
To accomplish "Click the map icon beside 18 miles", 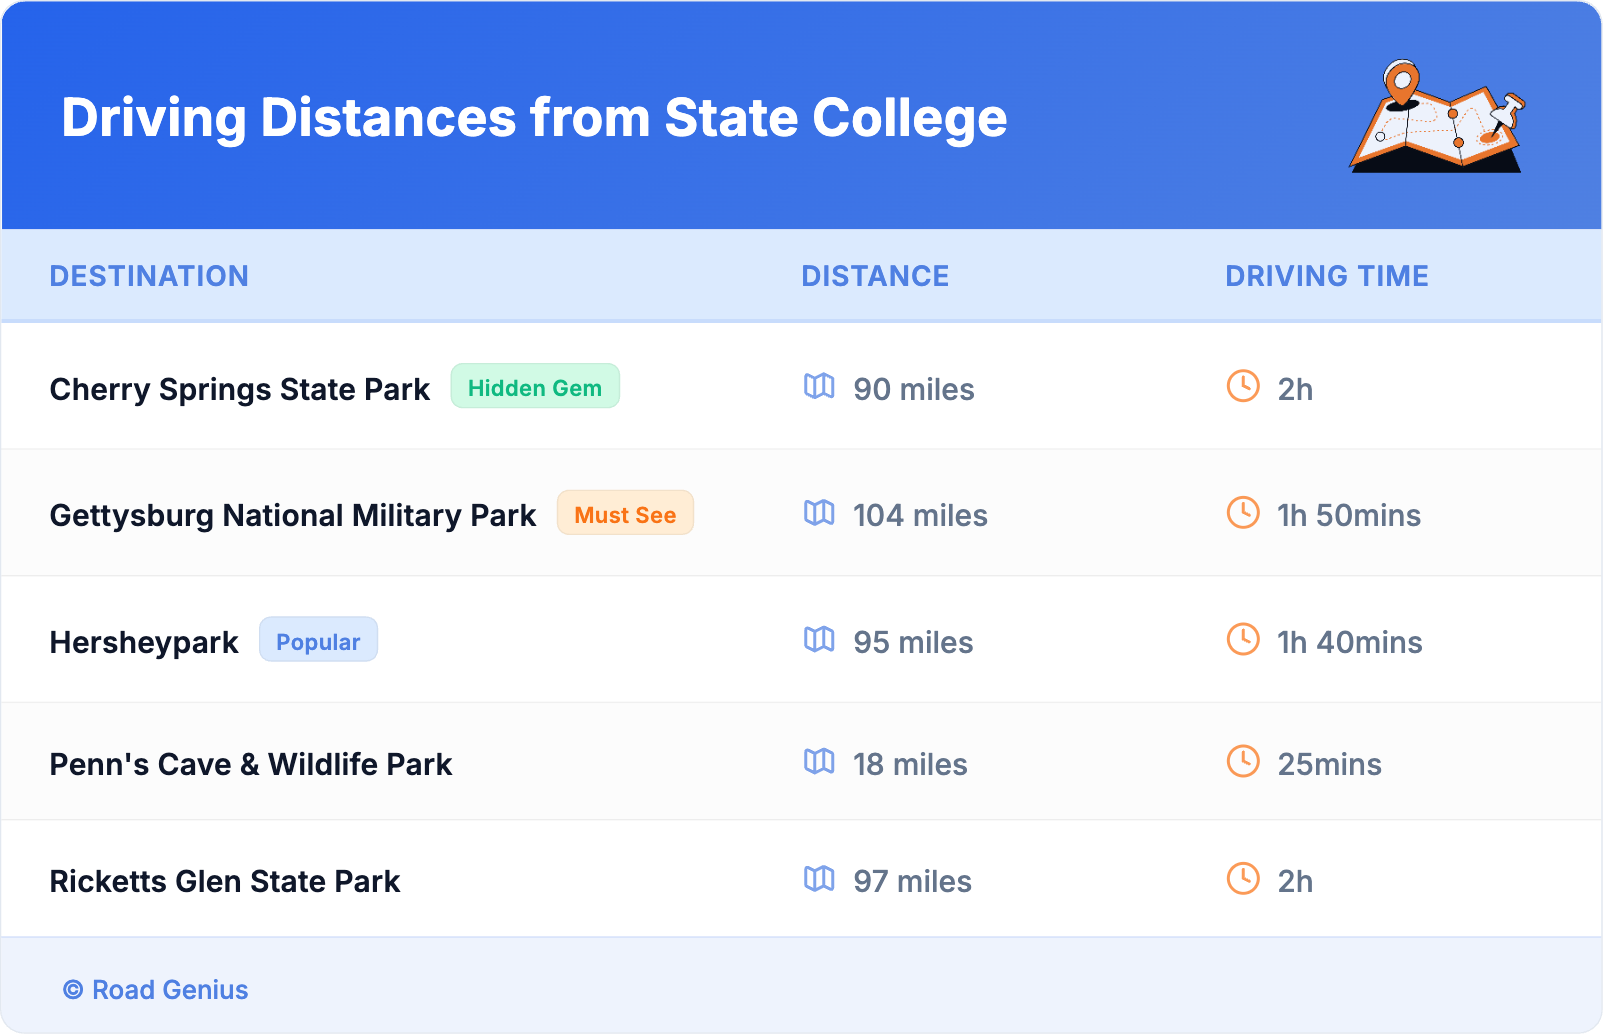I will pyautogui.click(x=819, y=762).
